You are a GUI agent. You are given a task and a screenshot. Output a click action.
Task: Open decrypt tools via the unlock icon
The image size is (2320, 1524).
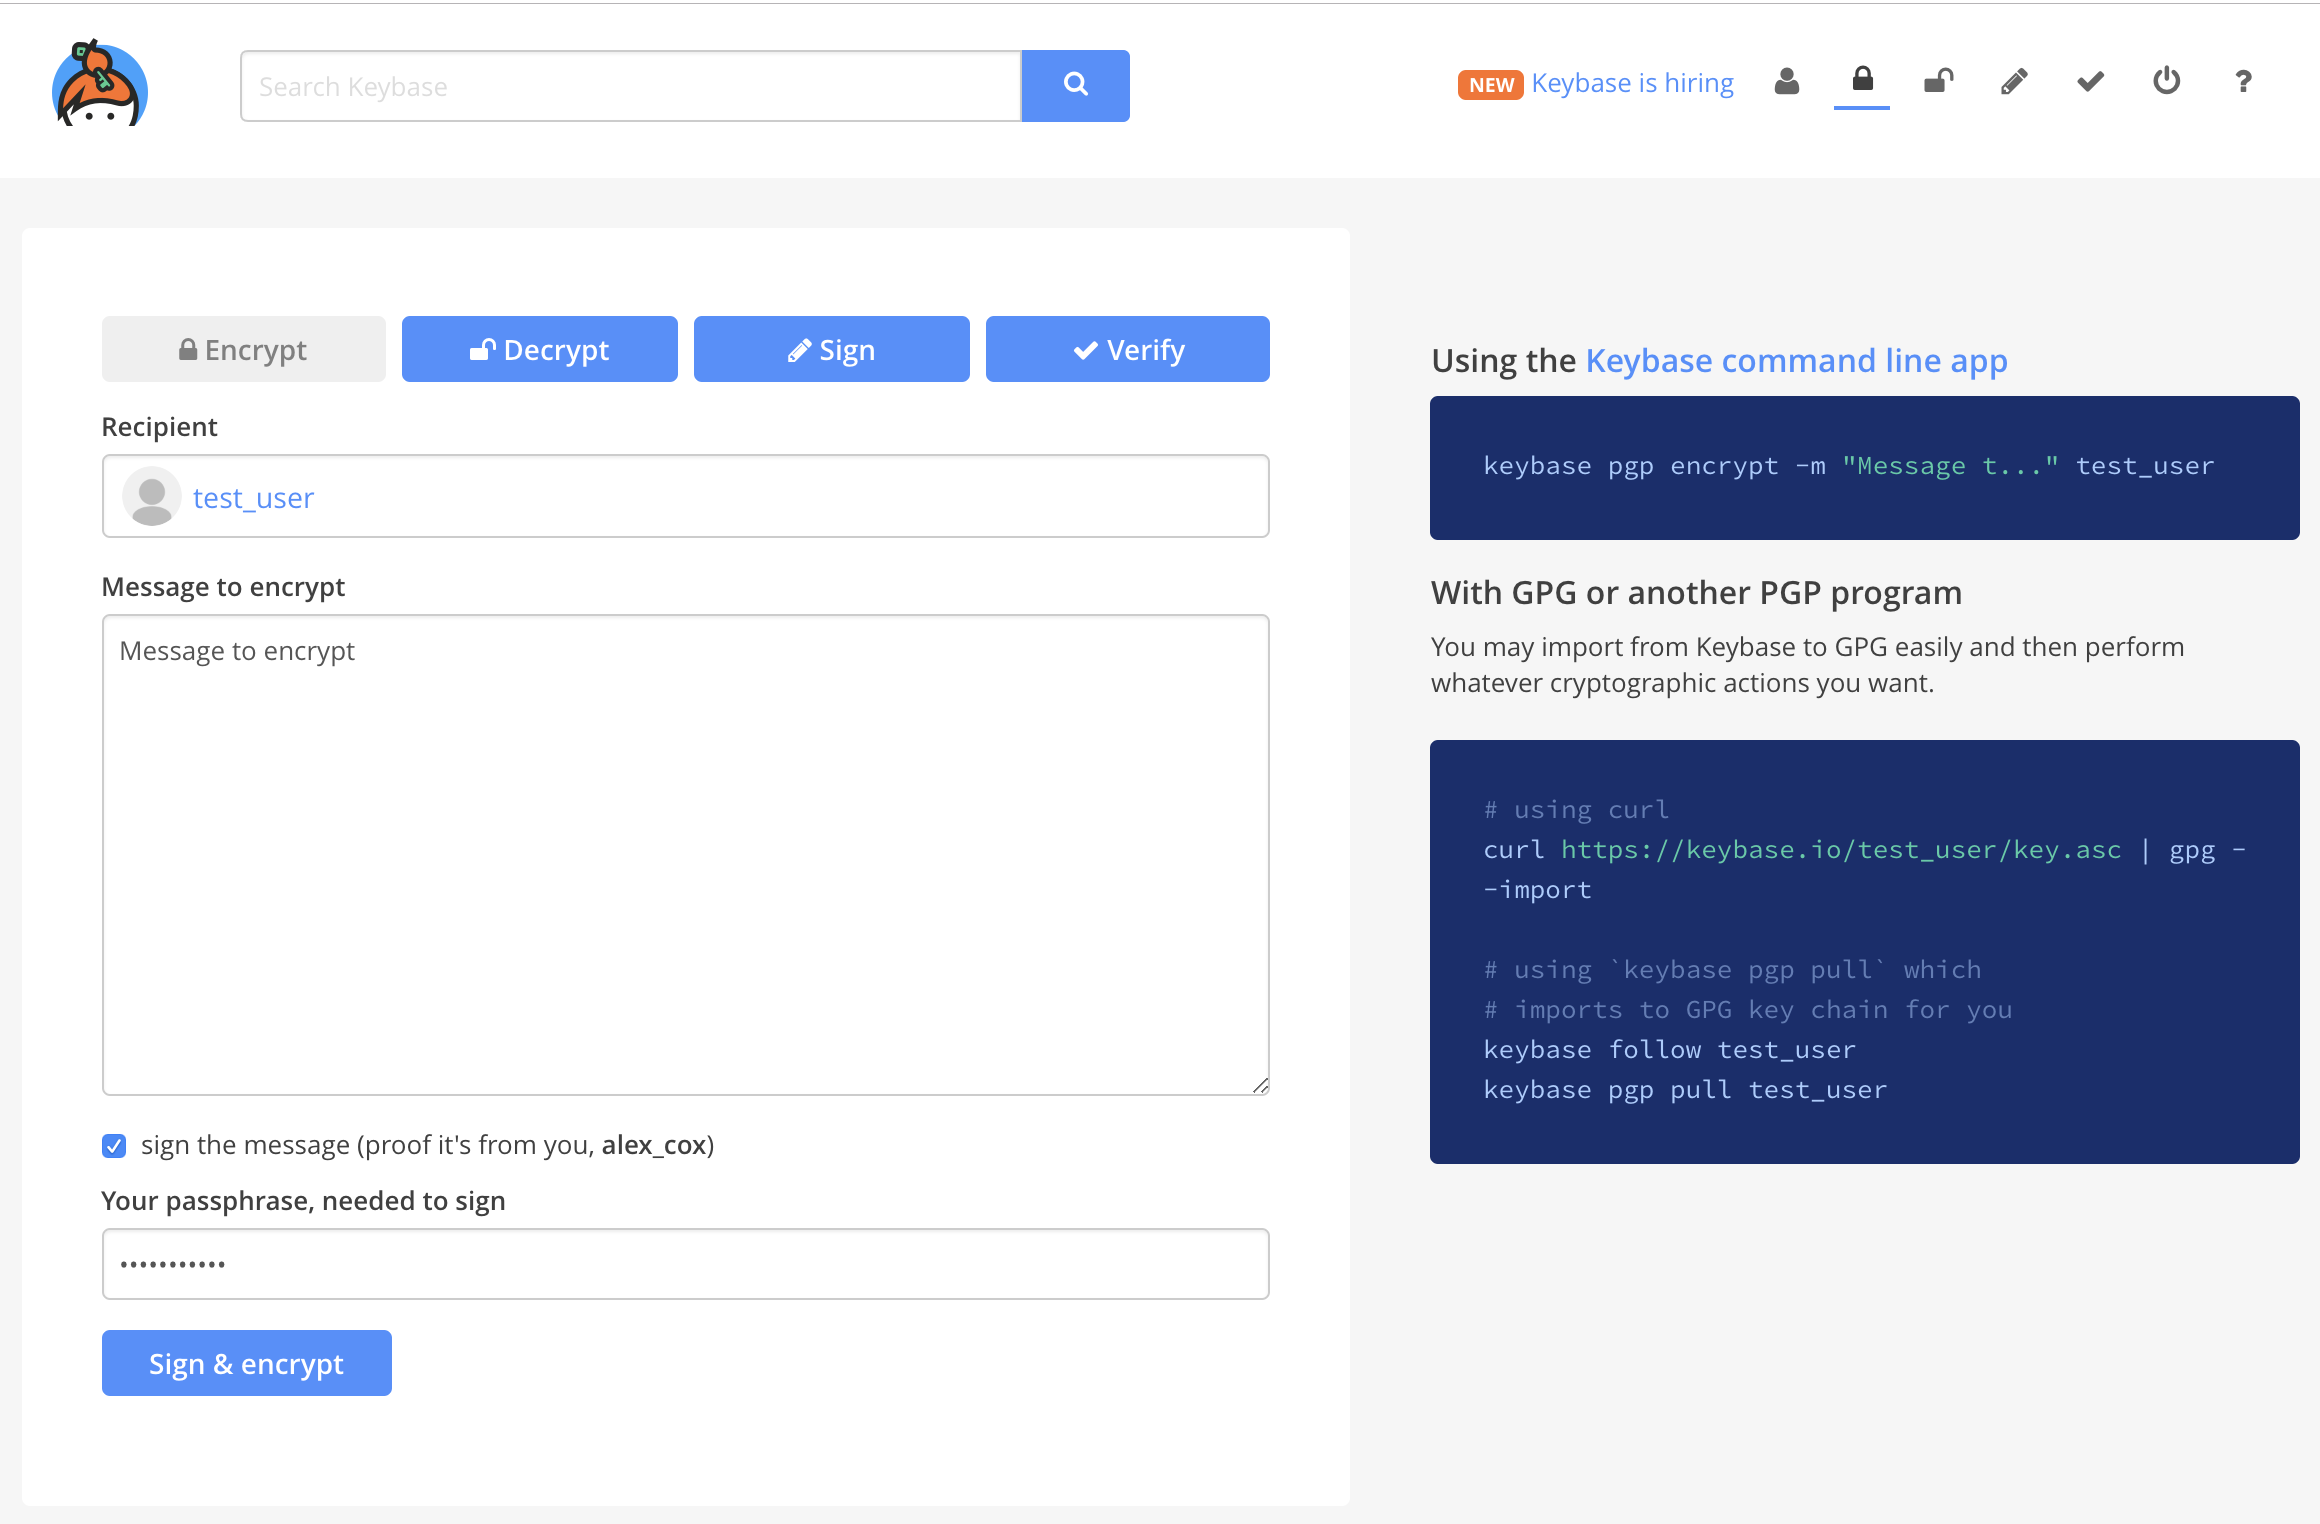click(1938, 82)
